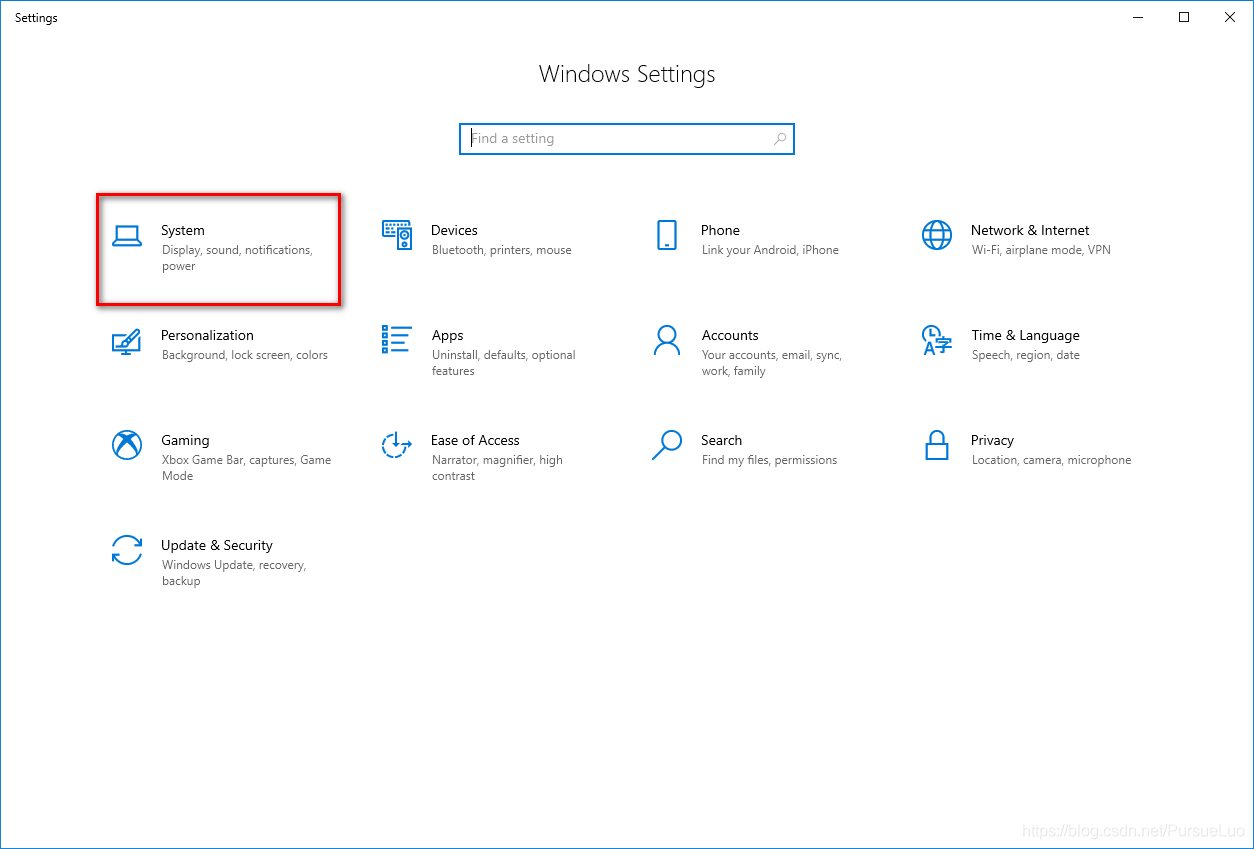Minimize the Settings window
Viewport: 1254px width, 849px height.
[x=1138, y=17]
